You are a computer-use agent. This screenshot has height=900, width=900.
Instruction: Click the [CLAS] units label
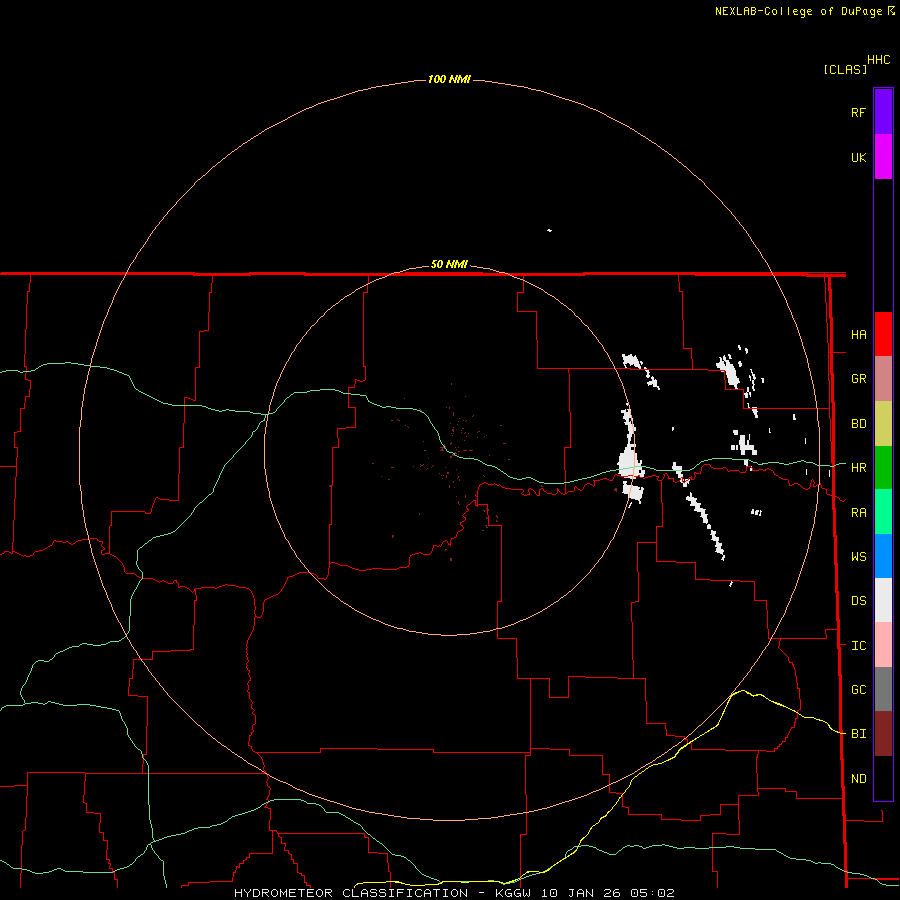(x=845, y=69)
